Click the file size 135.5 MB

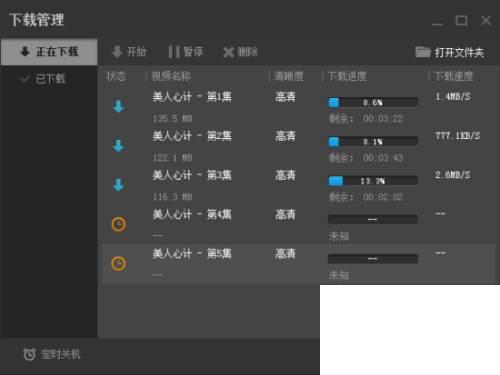172,119
